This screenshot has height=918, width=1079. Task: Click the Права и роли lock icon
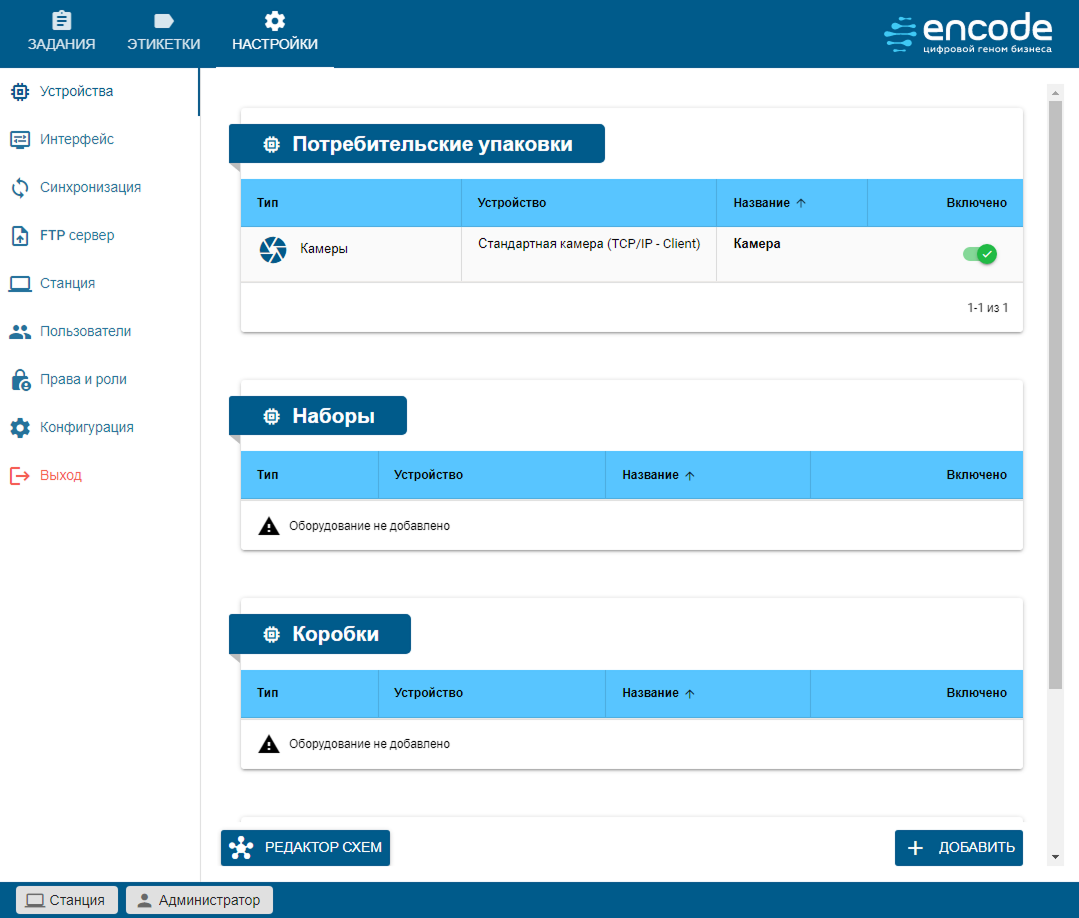click(20, 380)
